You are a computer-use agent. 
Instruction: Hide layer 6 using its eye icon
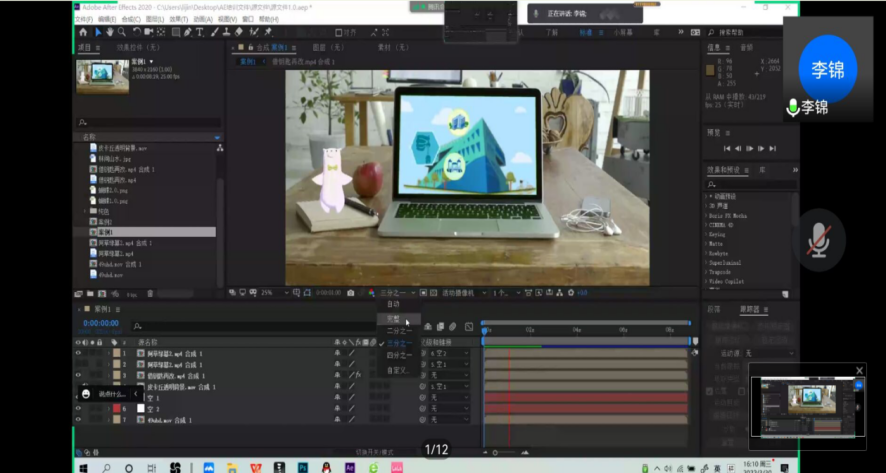(x=79, y=408)
